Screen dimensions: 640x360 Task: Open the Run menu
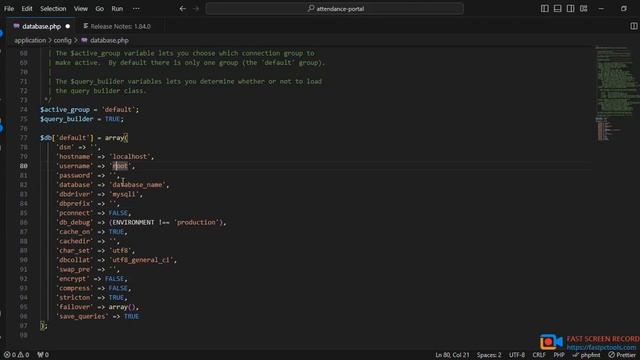117,9
